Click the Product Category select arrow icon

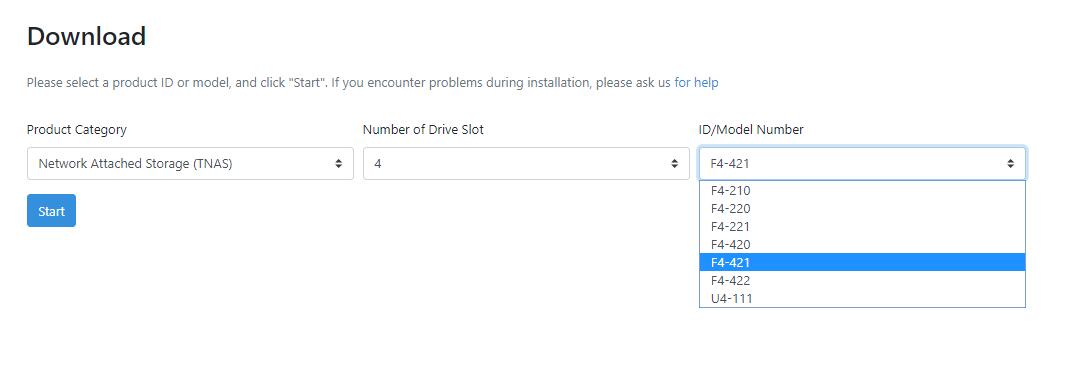tap(338, 163)
